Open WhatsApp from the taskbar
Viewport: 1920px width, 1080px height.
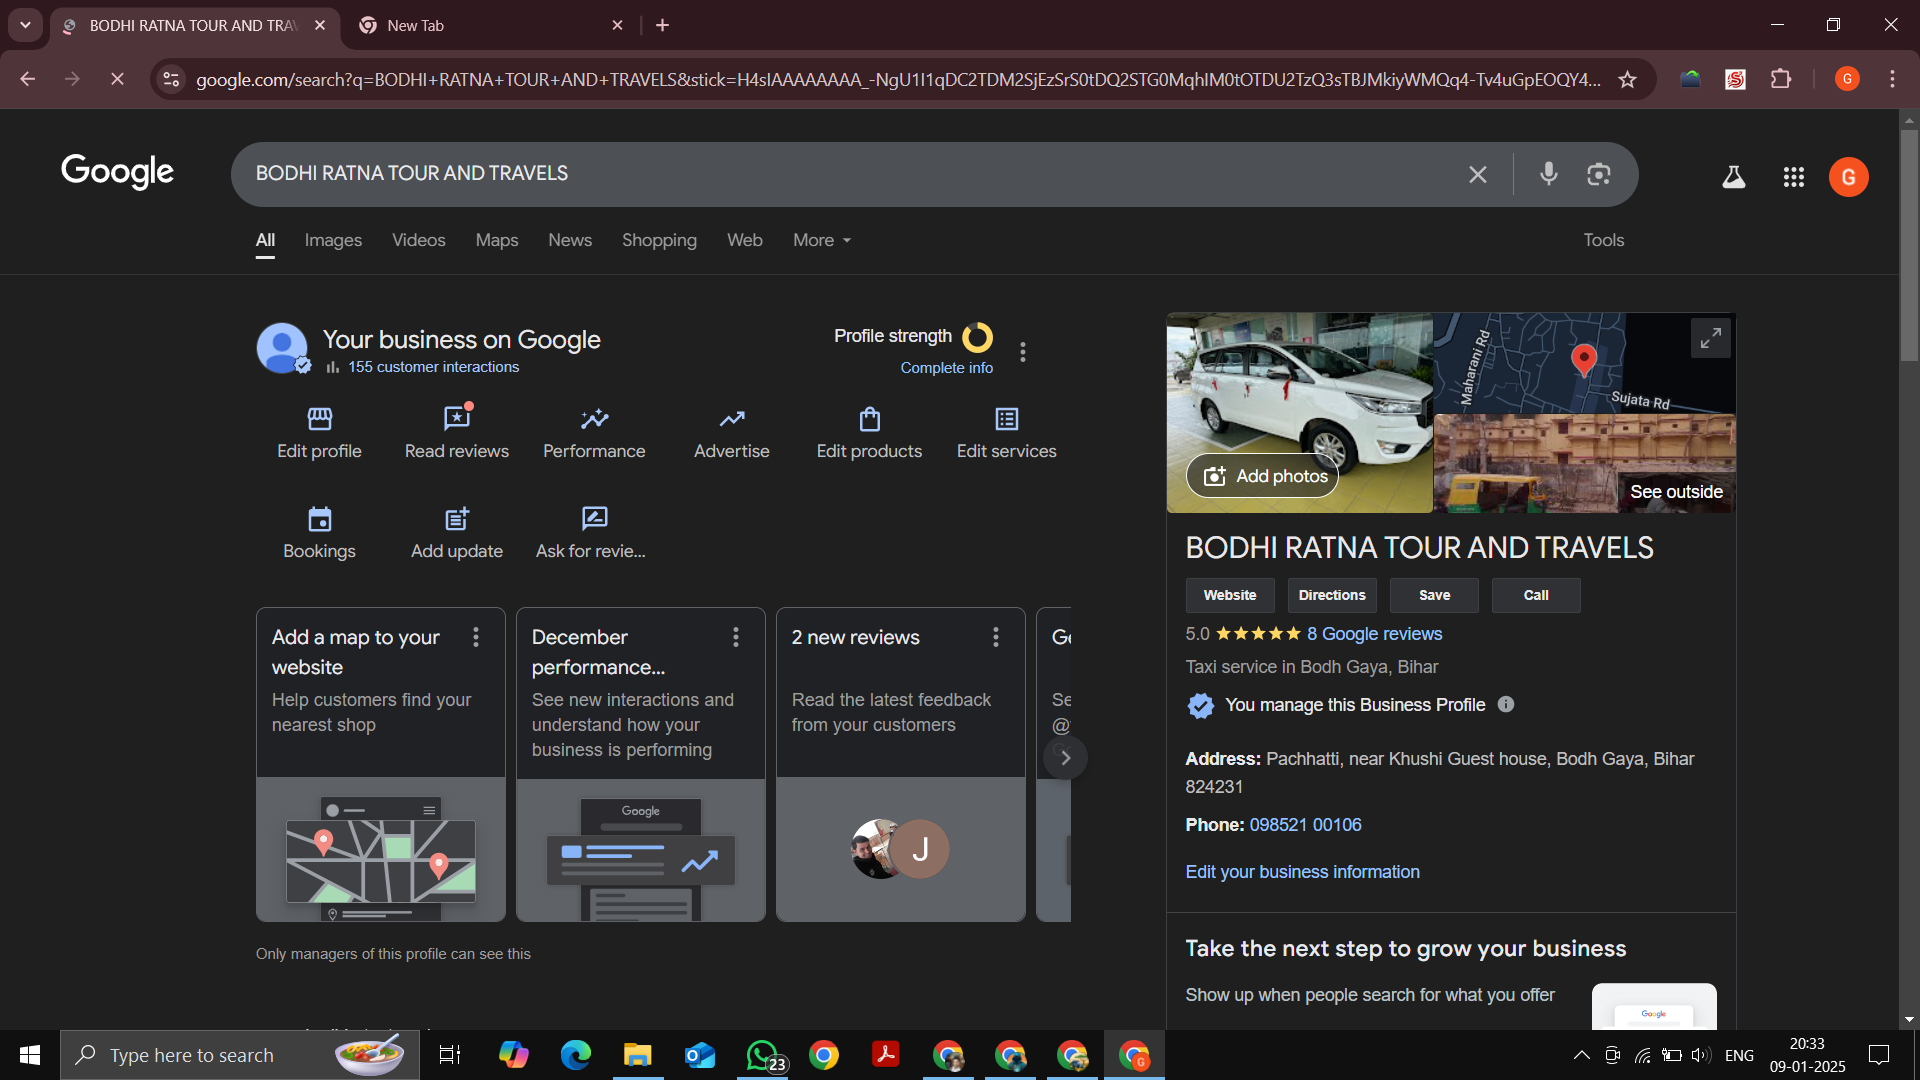(763, 1056)
